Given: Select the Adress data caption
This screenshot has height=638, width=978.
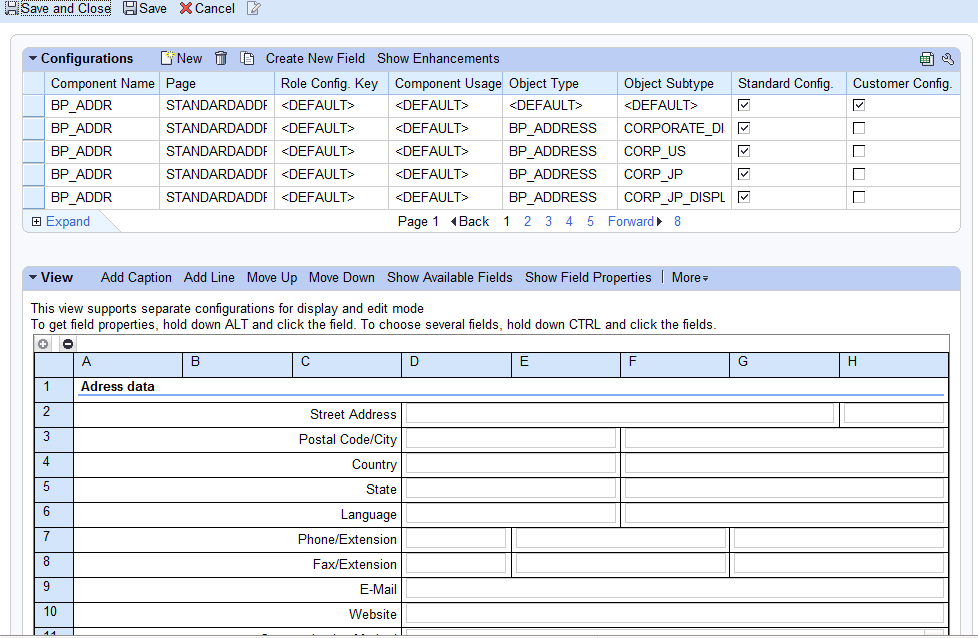Looking at the screenshot, I should (117, 387).
